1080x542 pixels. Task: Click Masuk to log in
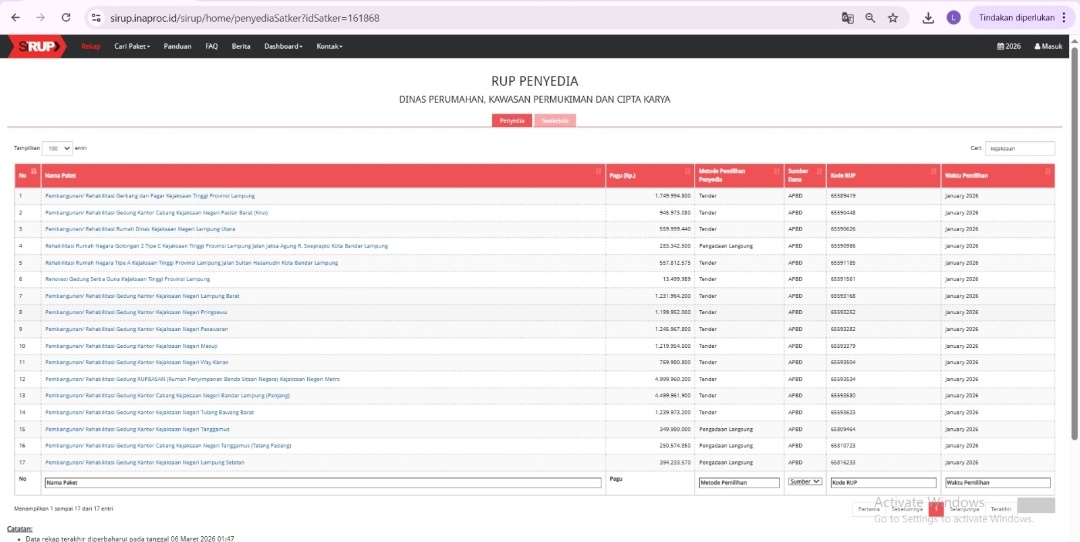(1048, 46)
